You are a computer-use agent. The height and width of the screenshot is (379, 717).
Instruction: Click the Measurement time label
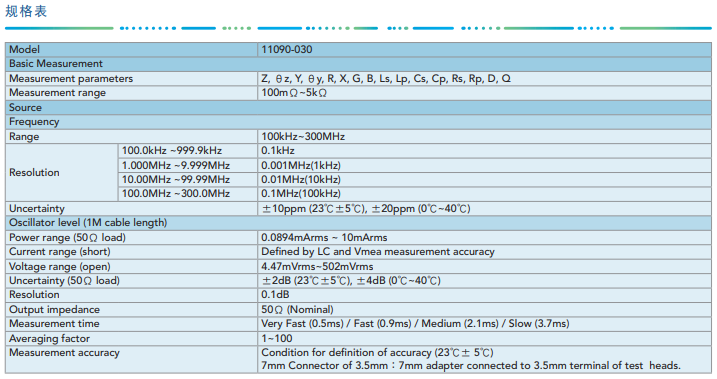[x=54, y=324]
